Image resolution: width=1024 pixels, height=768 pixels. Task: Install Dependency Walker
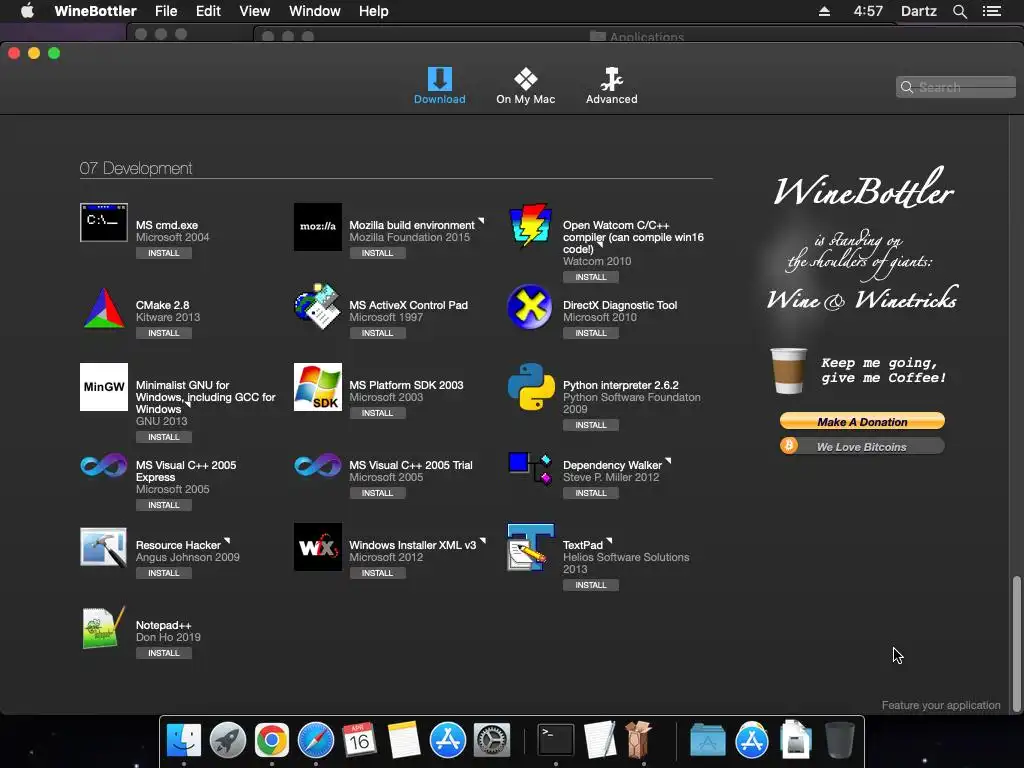pyautogui.click(x=591, y=493)
